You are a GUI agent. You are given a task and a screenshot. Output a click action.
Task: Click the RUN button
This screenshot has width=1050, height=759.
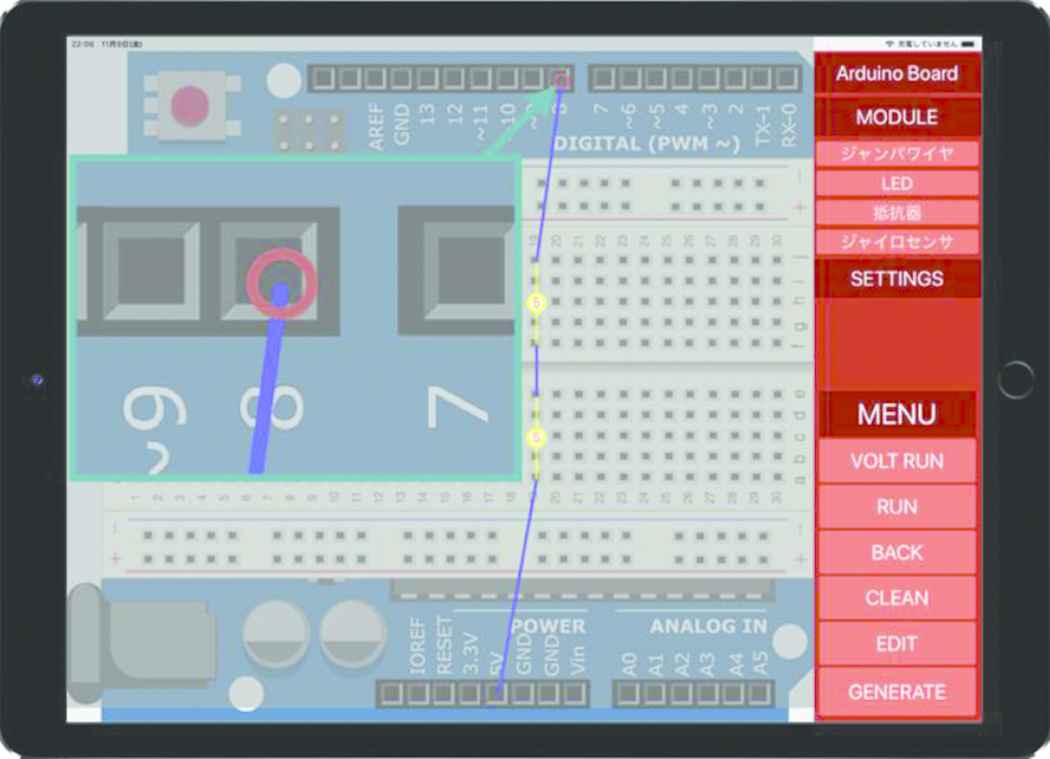click(x=897, y=506)
